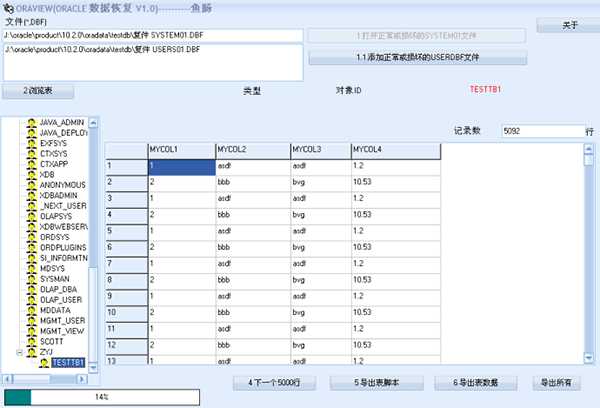Click the CTXAPP user icon
This screenshot has width=600, height=408.
click(x=32, y=164)
